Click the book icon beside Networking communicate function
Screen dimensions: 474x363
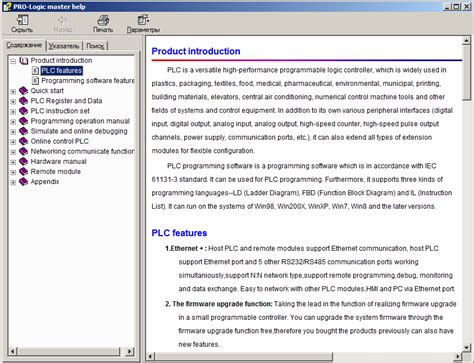(23, 151)
